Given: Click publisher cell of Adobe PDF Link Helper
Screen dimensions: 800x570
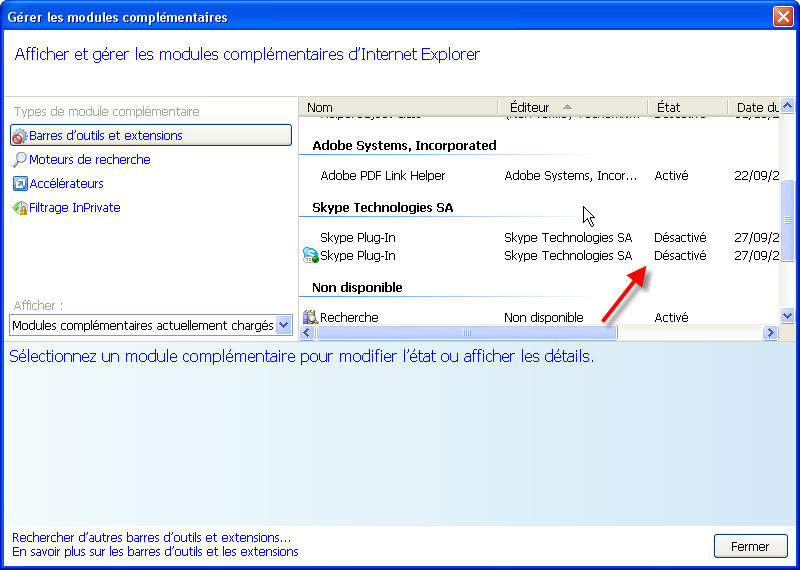Looking at the screenshot, I should 570,176.
